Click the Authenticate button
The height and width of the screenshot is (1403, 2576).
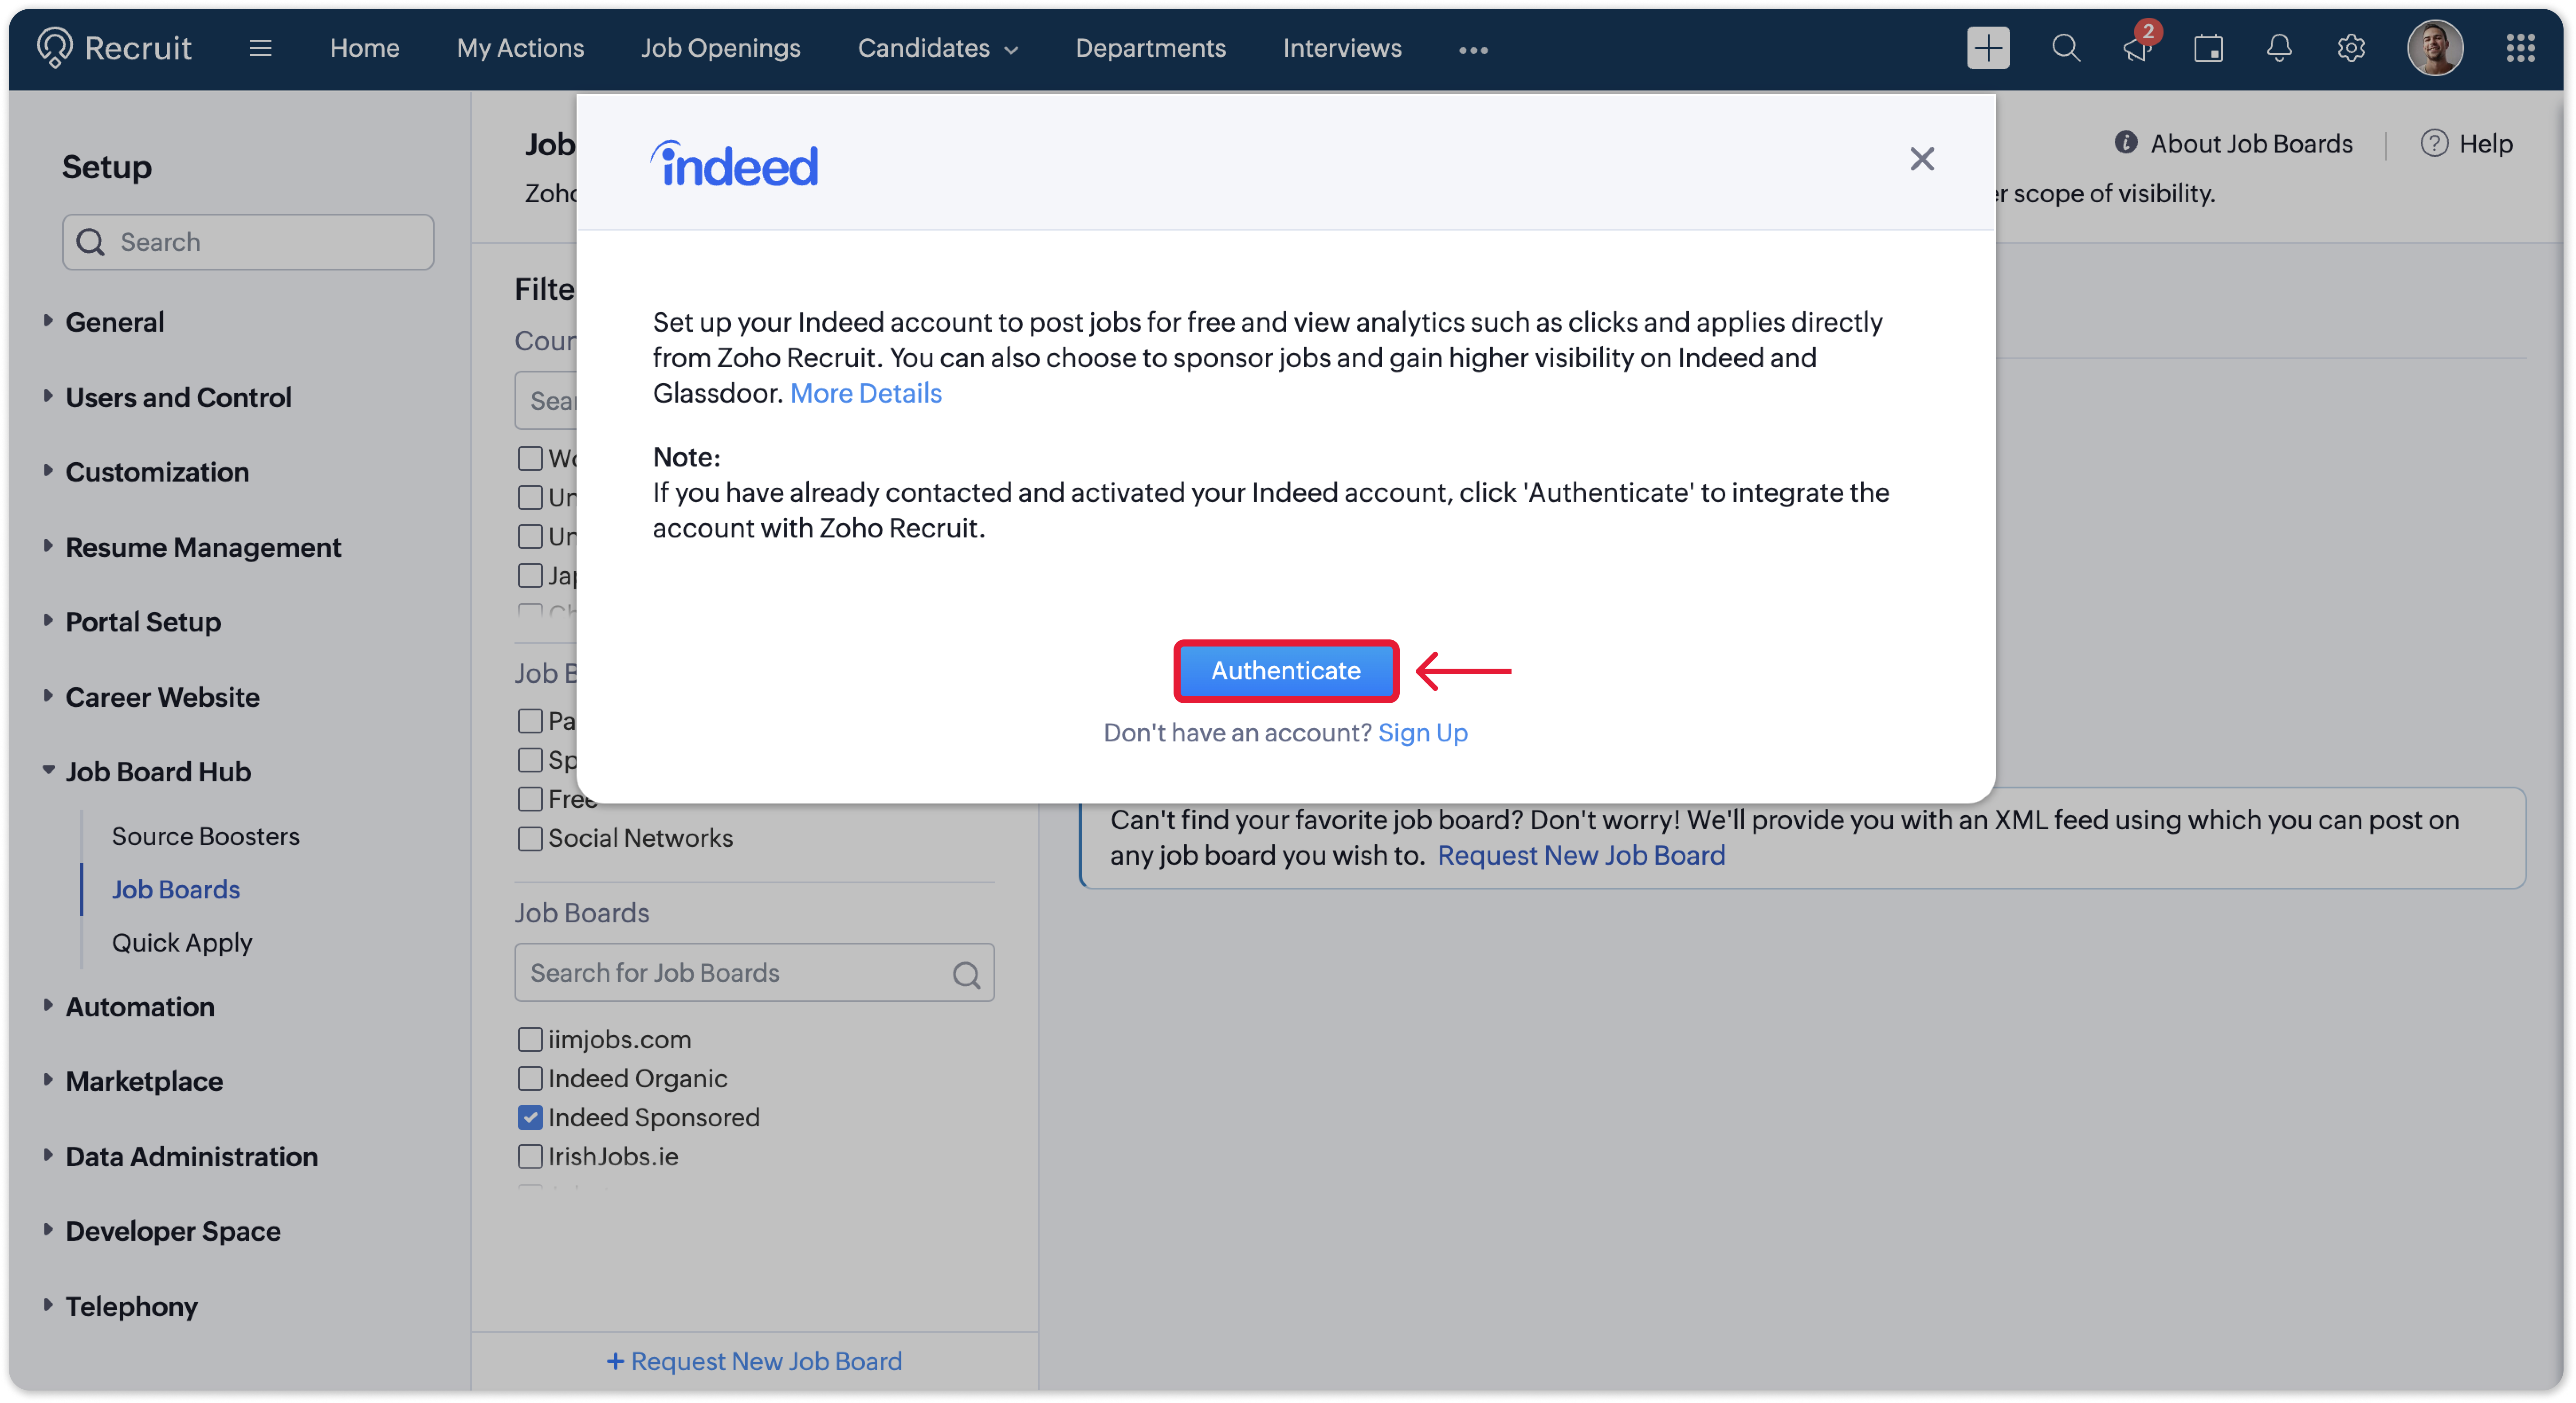(1285, 670)
